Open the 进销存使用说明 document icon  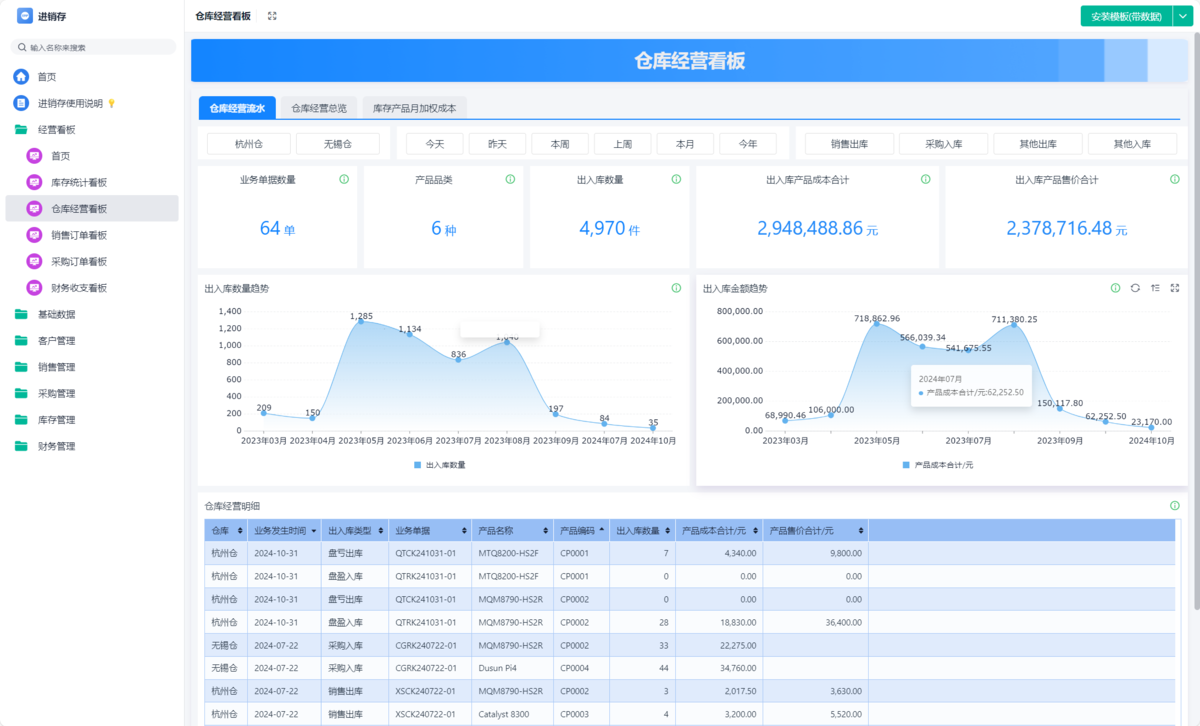21,103
